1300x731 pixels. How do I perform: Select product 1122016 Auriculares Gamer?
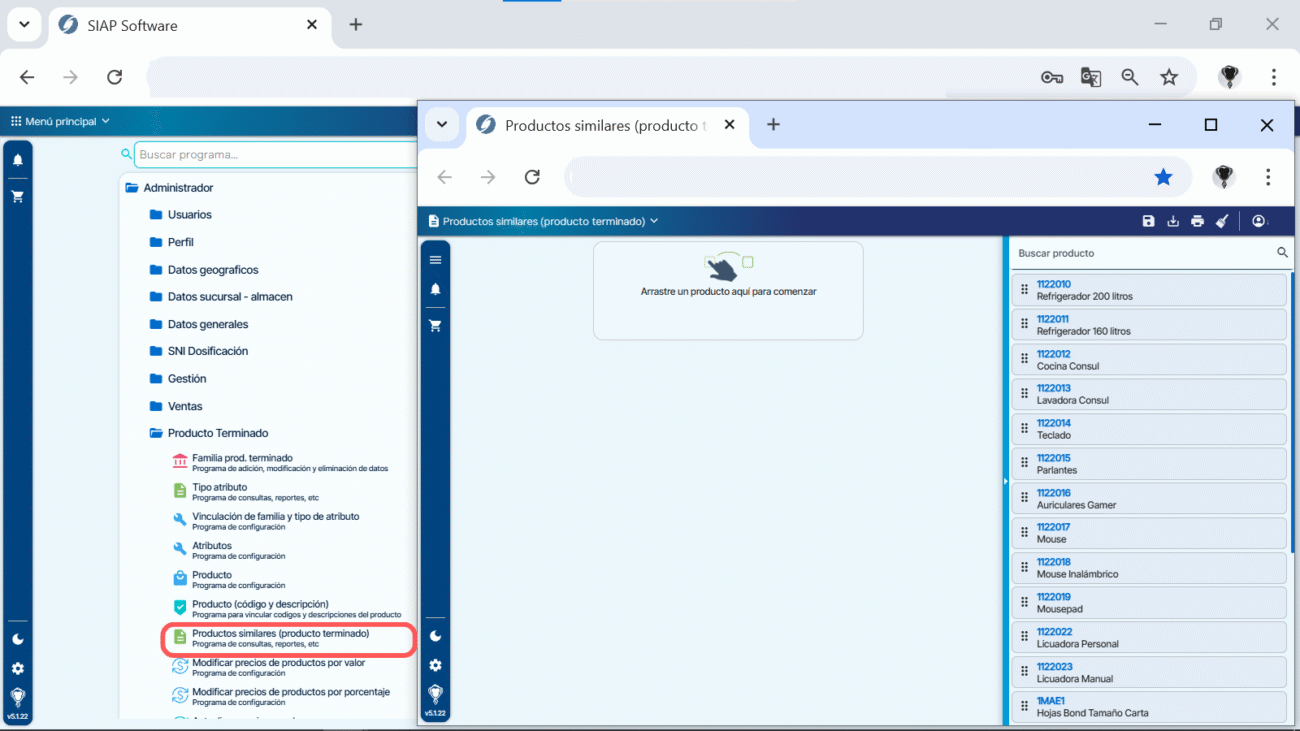(1148, 498)
